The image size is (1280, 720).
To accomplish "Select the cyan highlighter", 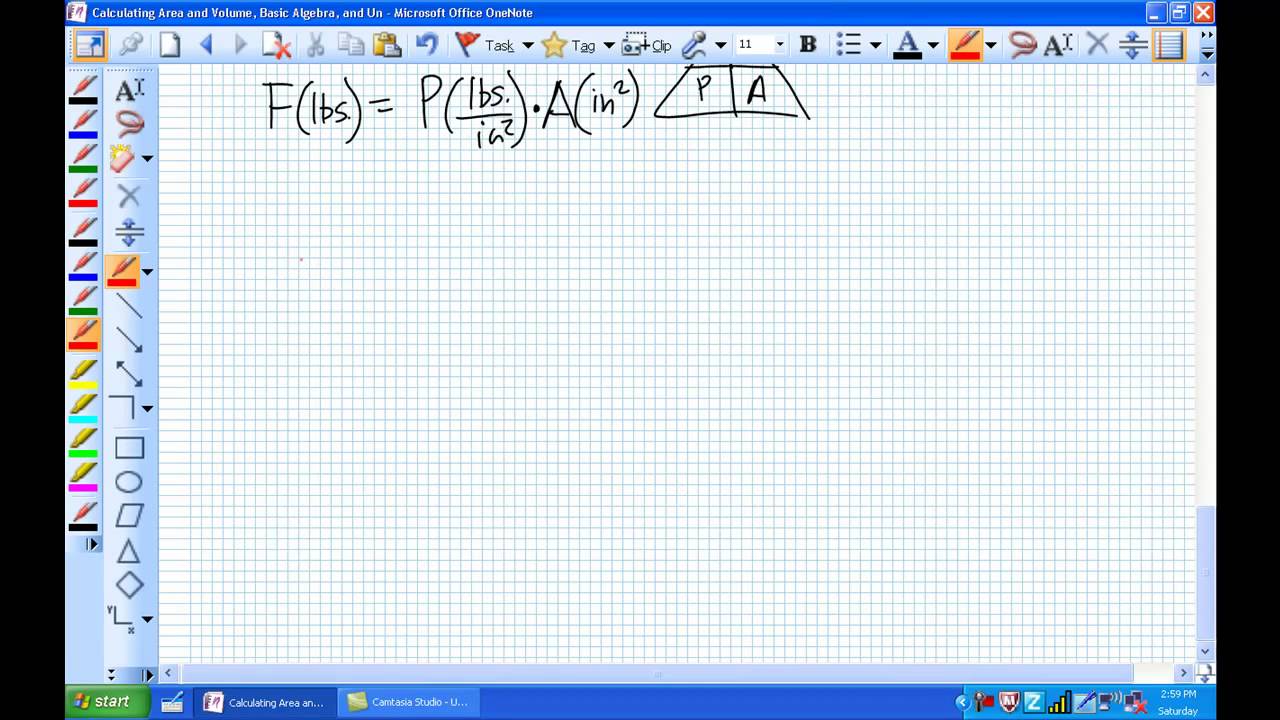I will (84, 407).
